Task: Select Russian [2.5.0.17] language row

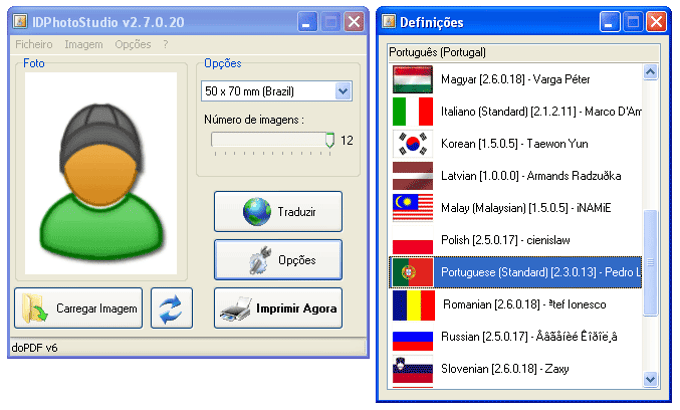Action: click(515, 337)
